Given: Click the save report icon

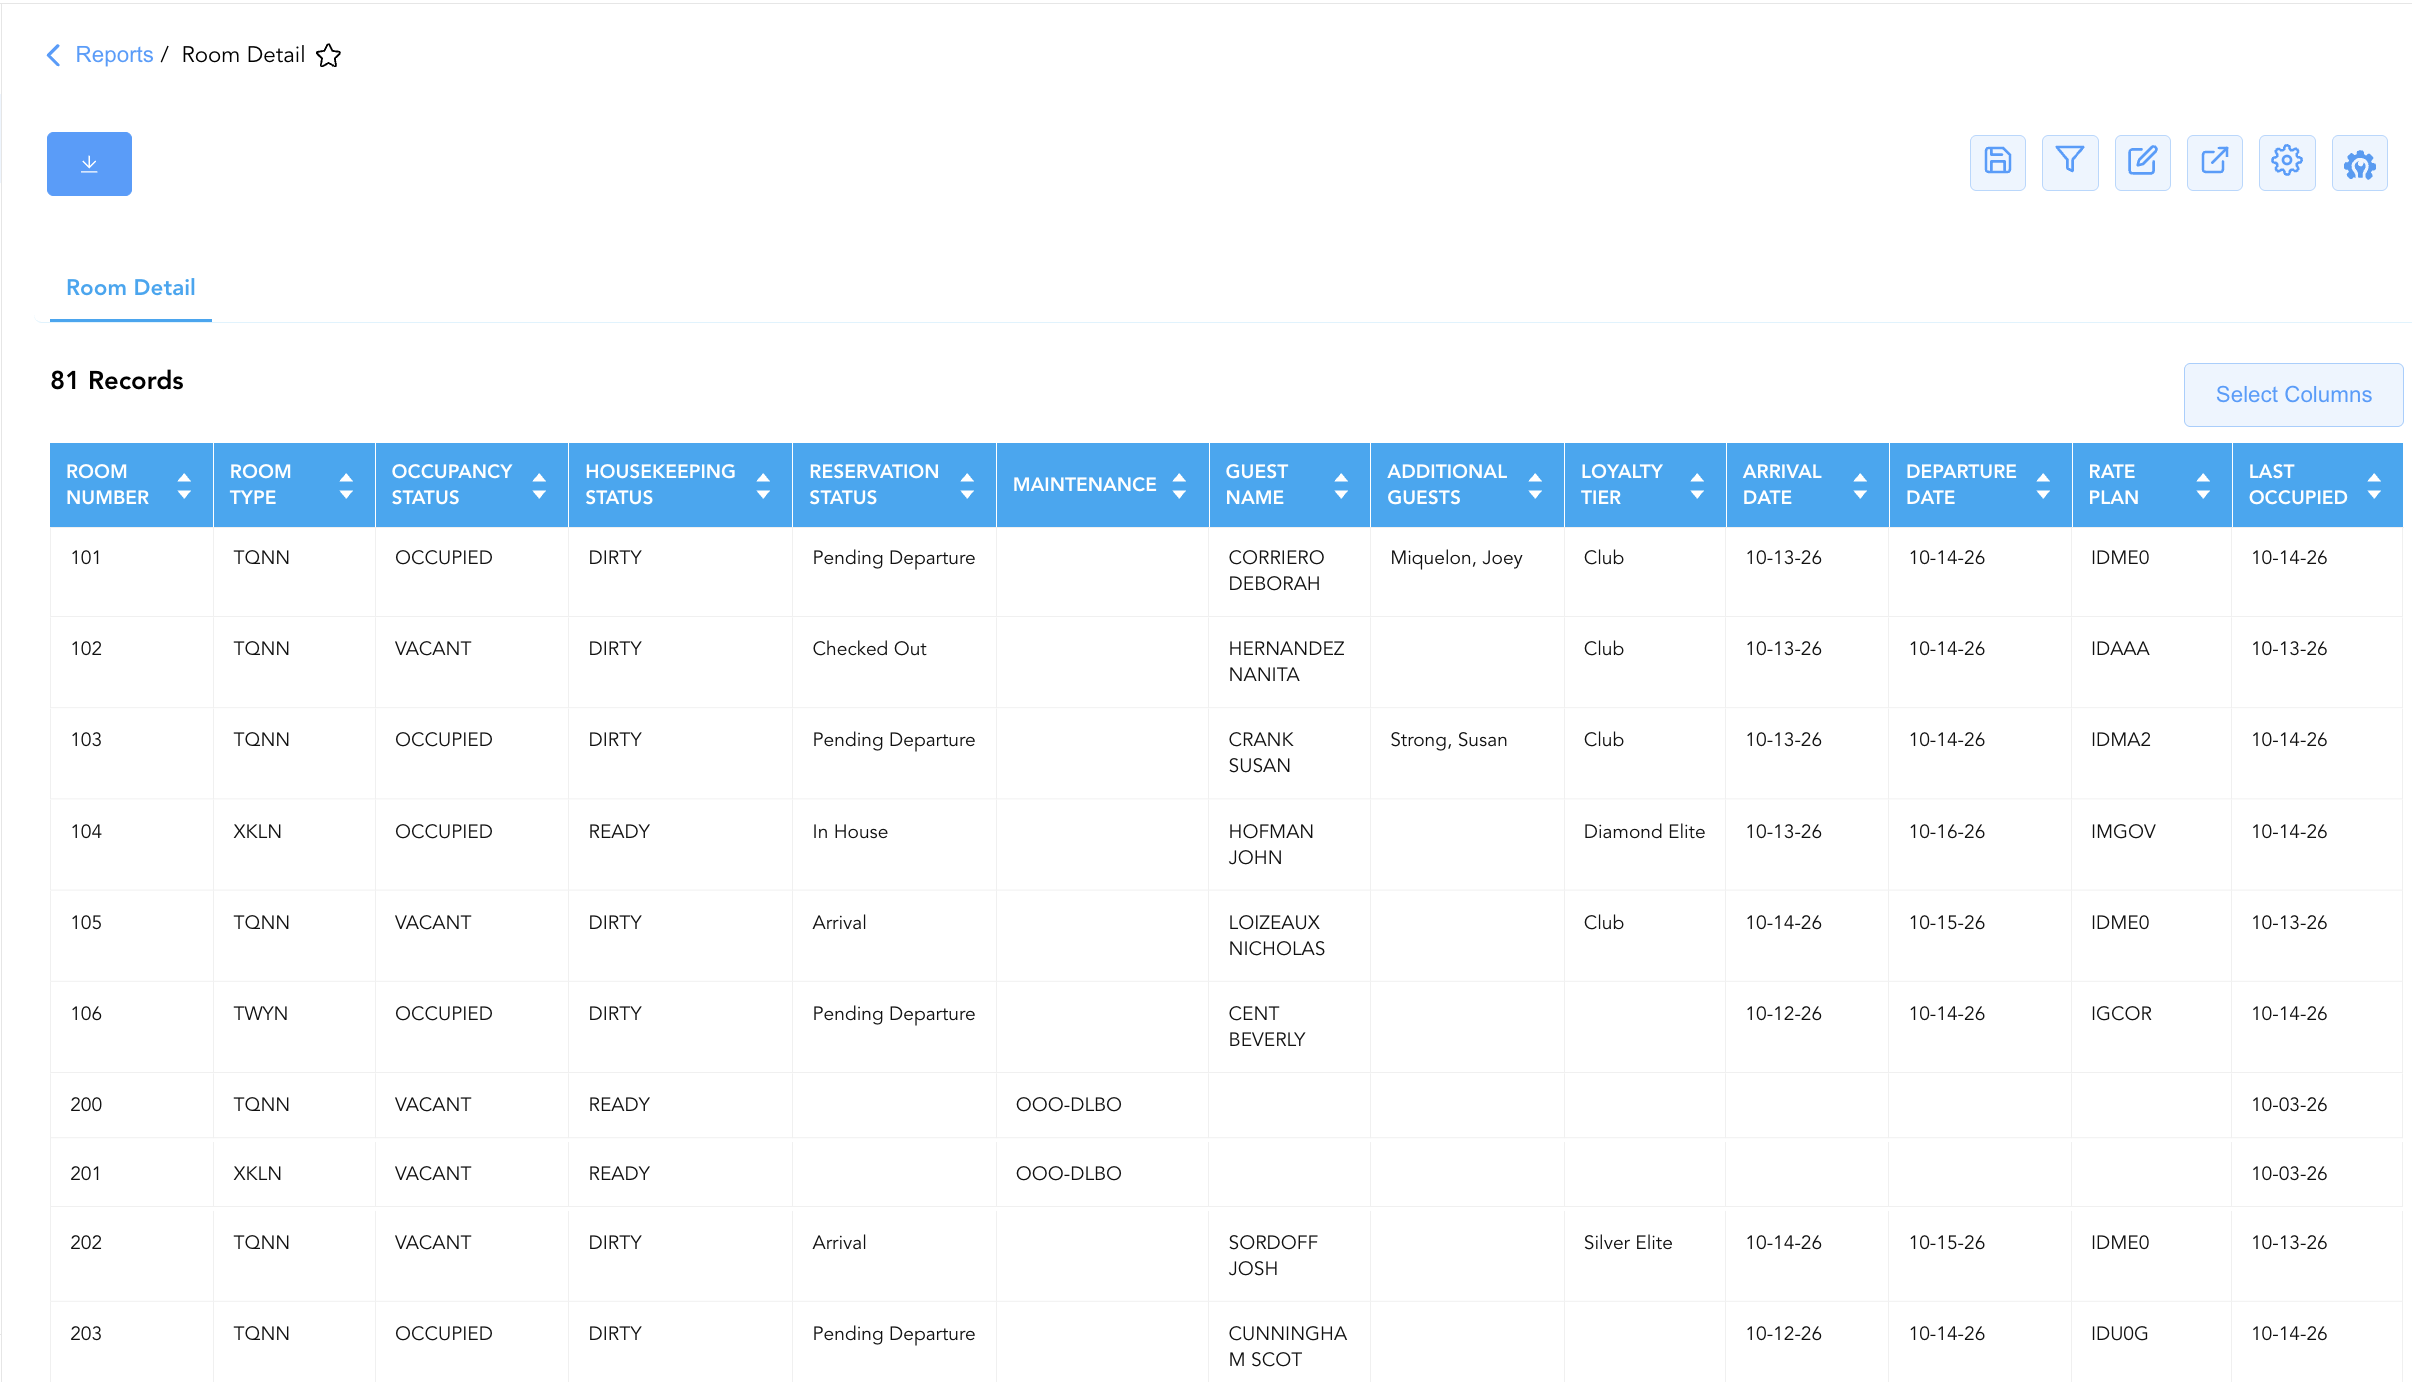Looking at the screenshot, I should (x=1997, y=162).
